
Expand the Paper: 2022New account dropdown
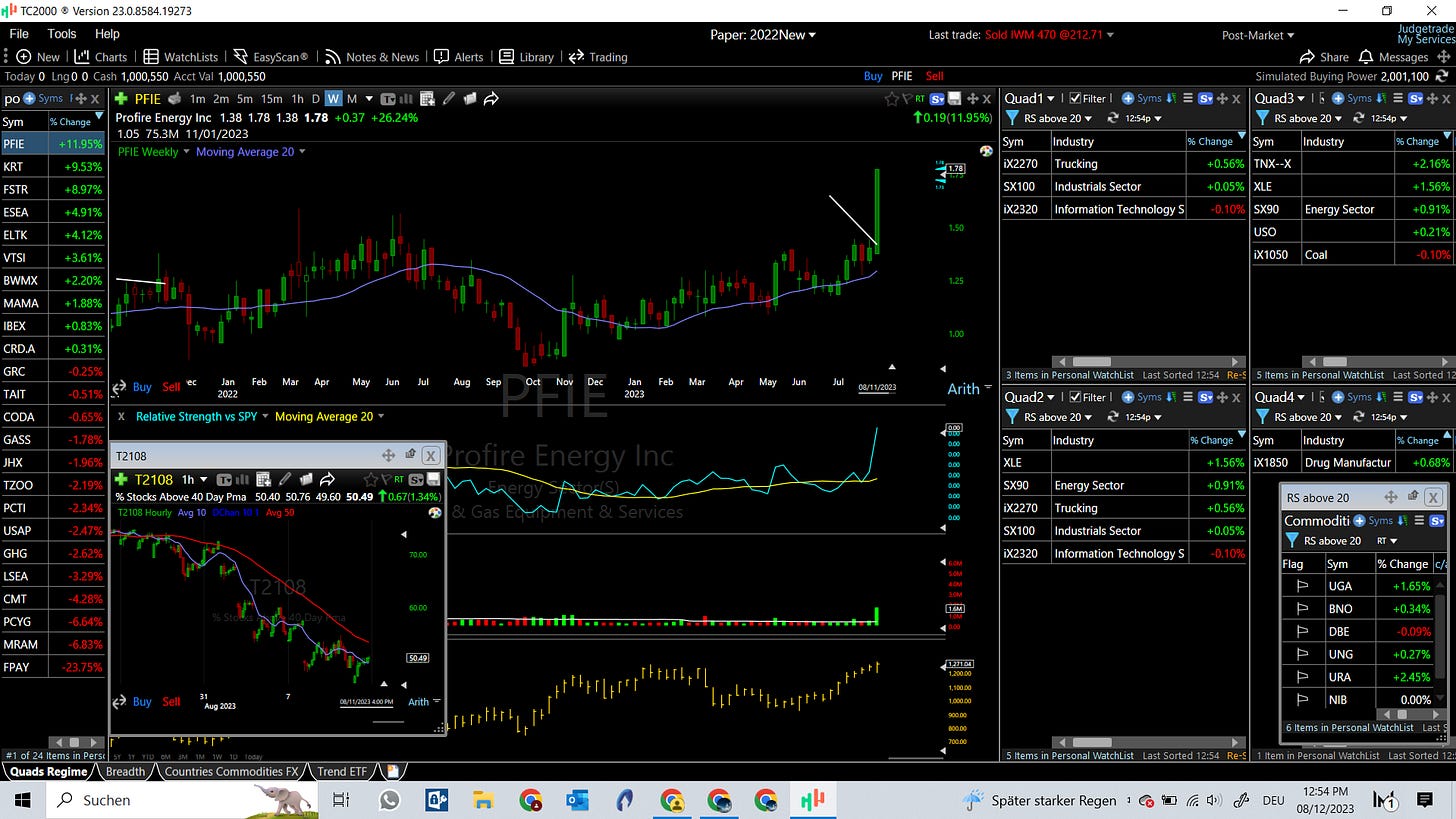pyautogui.click(x=762, y=35)
